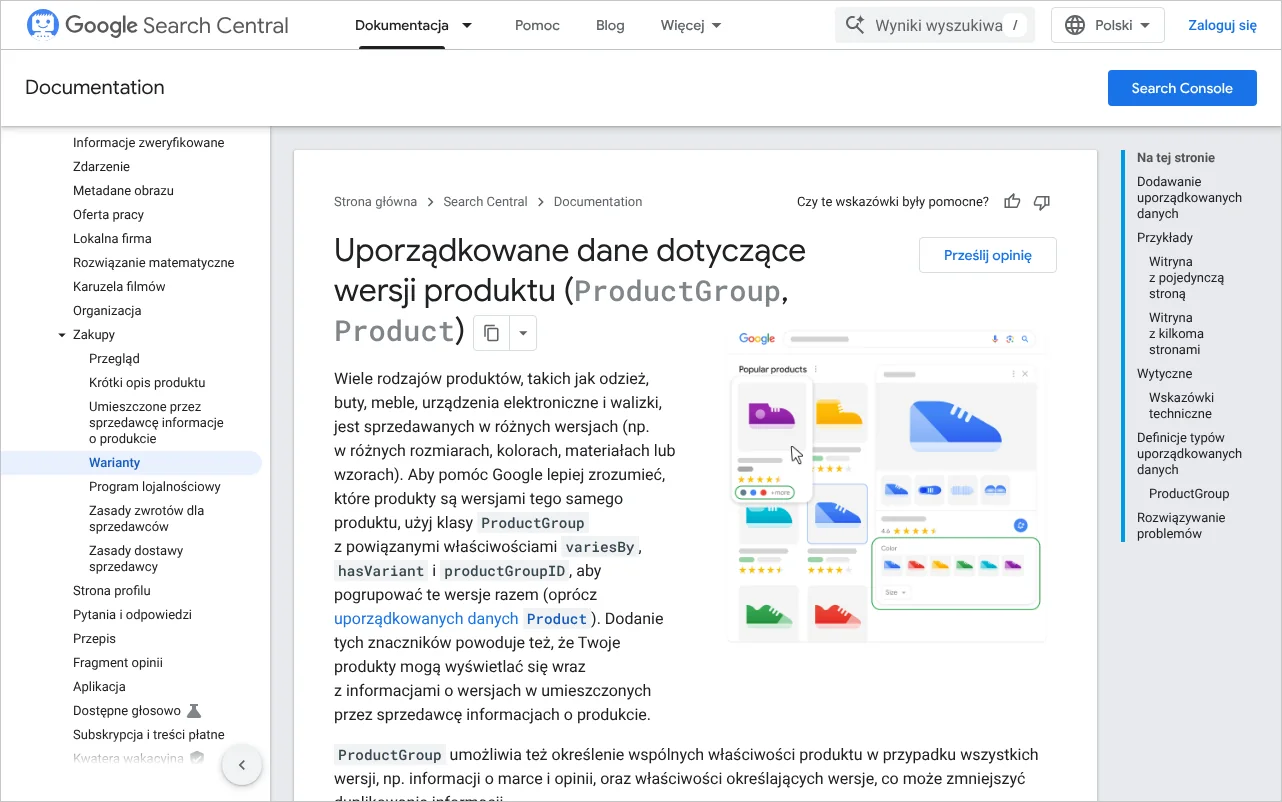Open Zasady zwrotów dla sprzedawców
1282x802 pixels.
pos(146,519)
